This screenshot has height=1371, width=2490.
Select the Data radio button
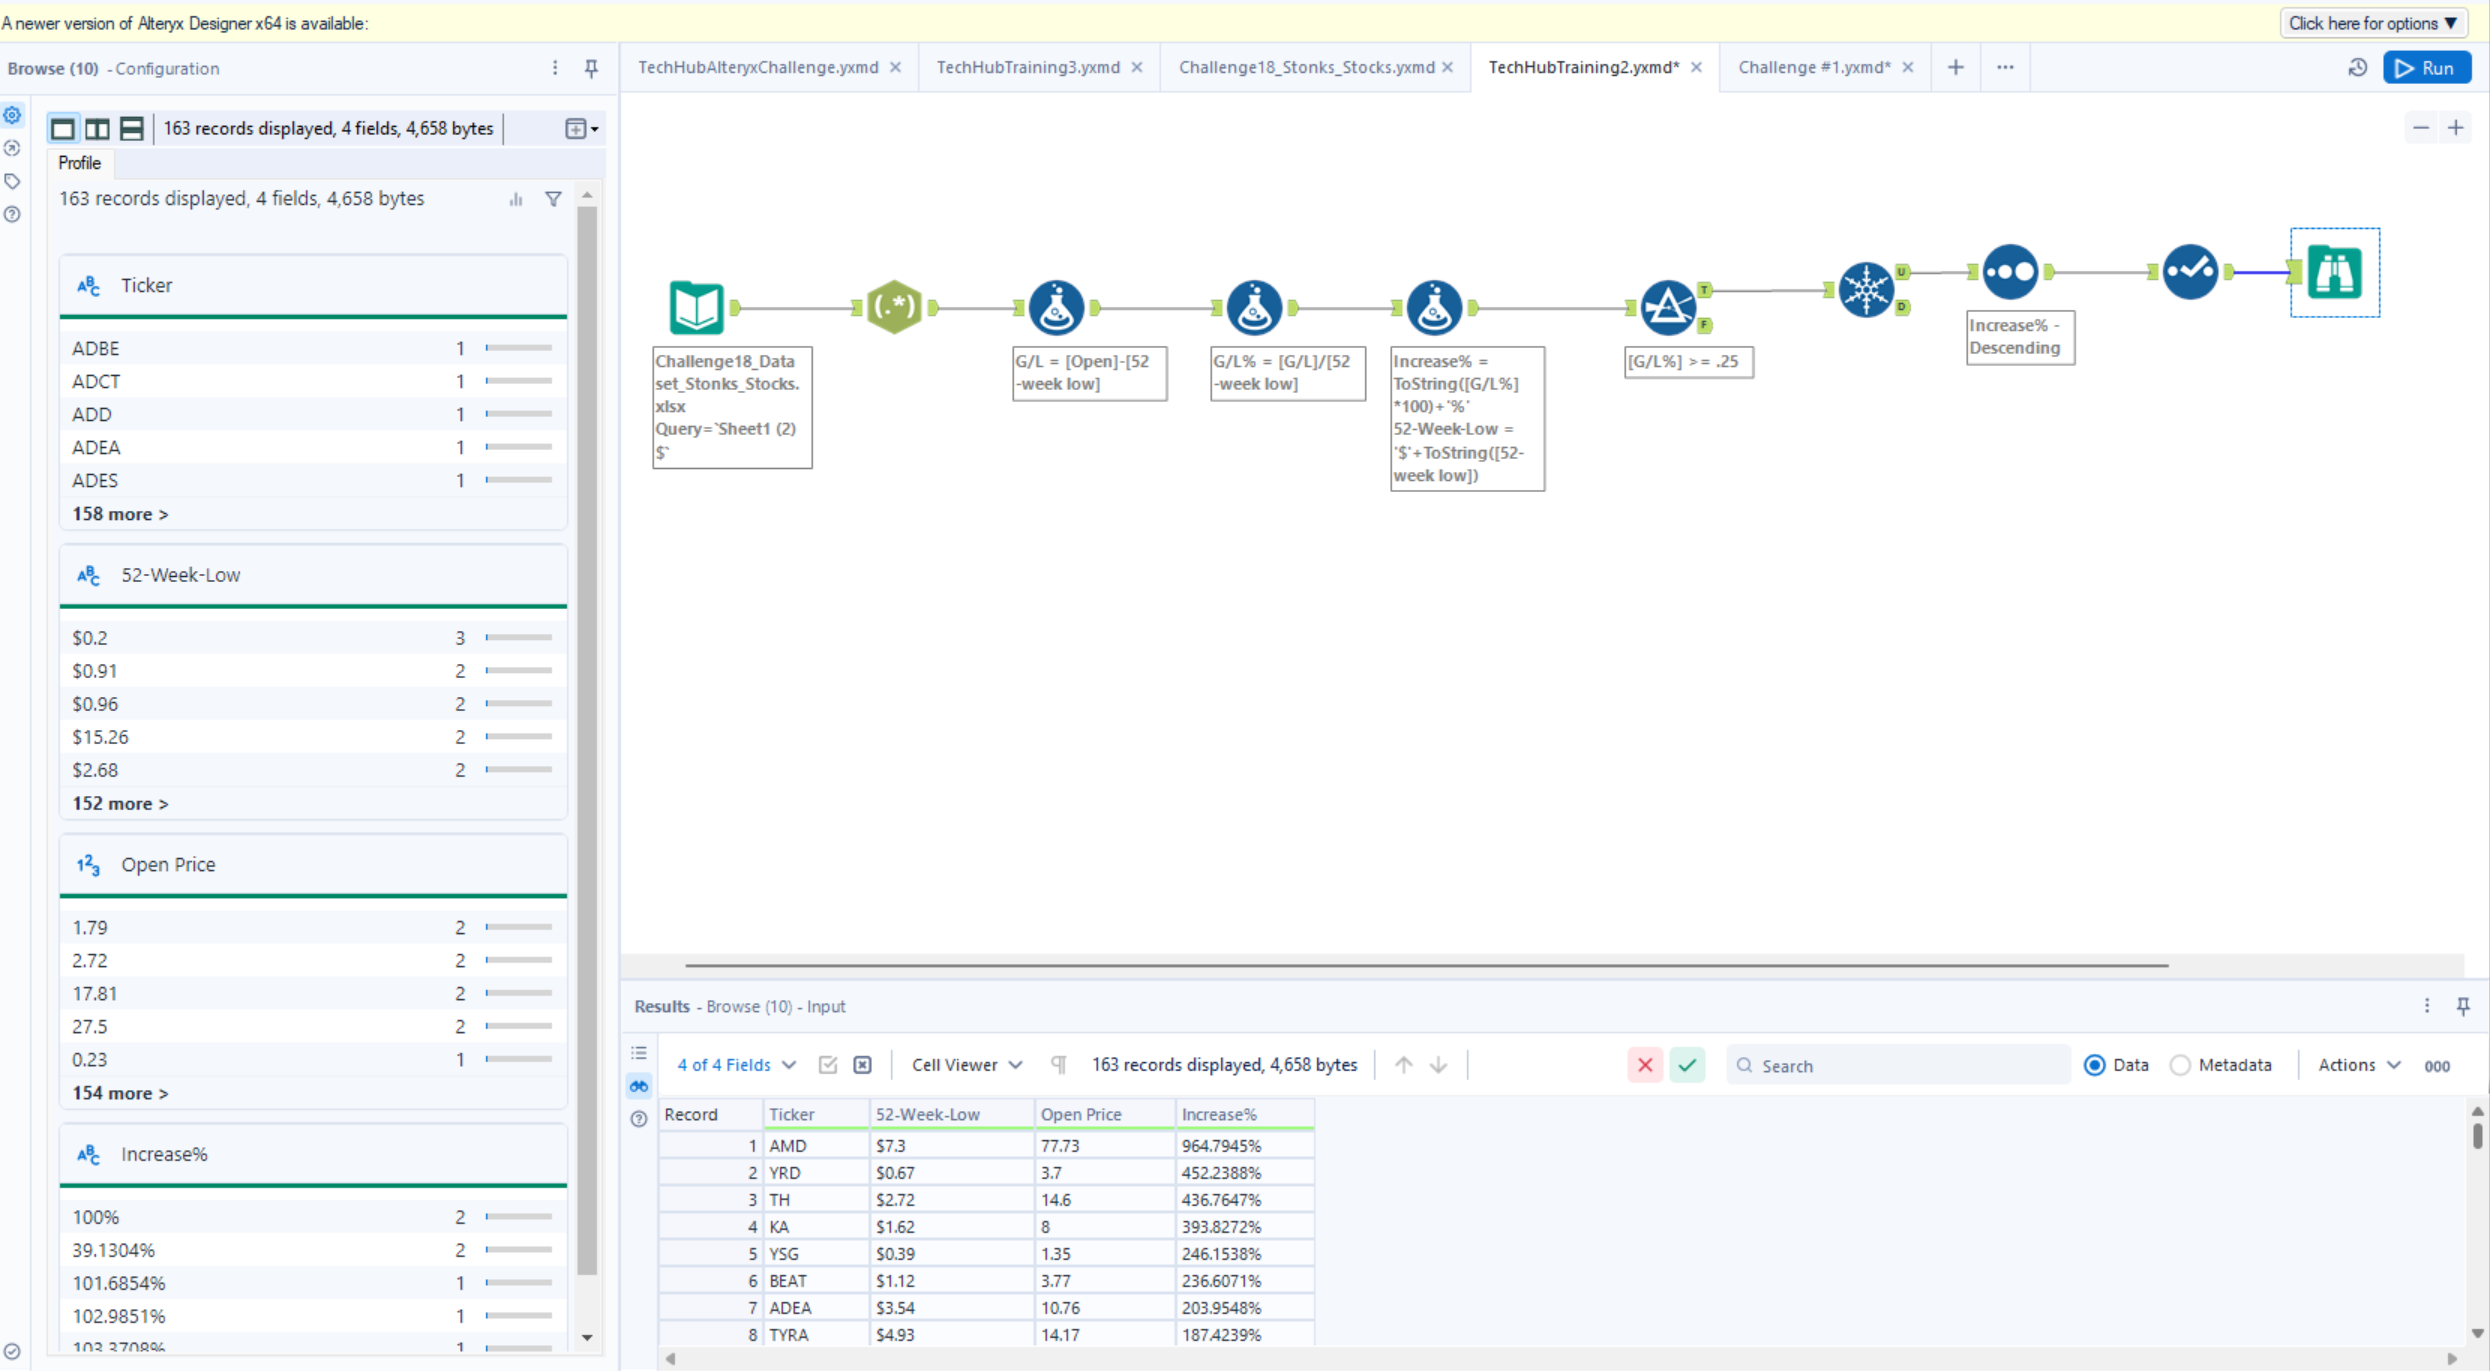tap(2094, 1065)
